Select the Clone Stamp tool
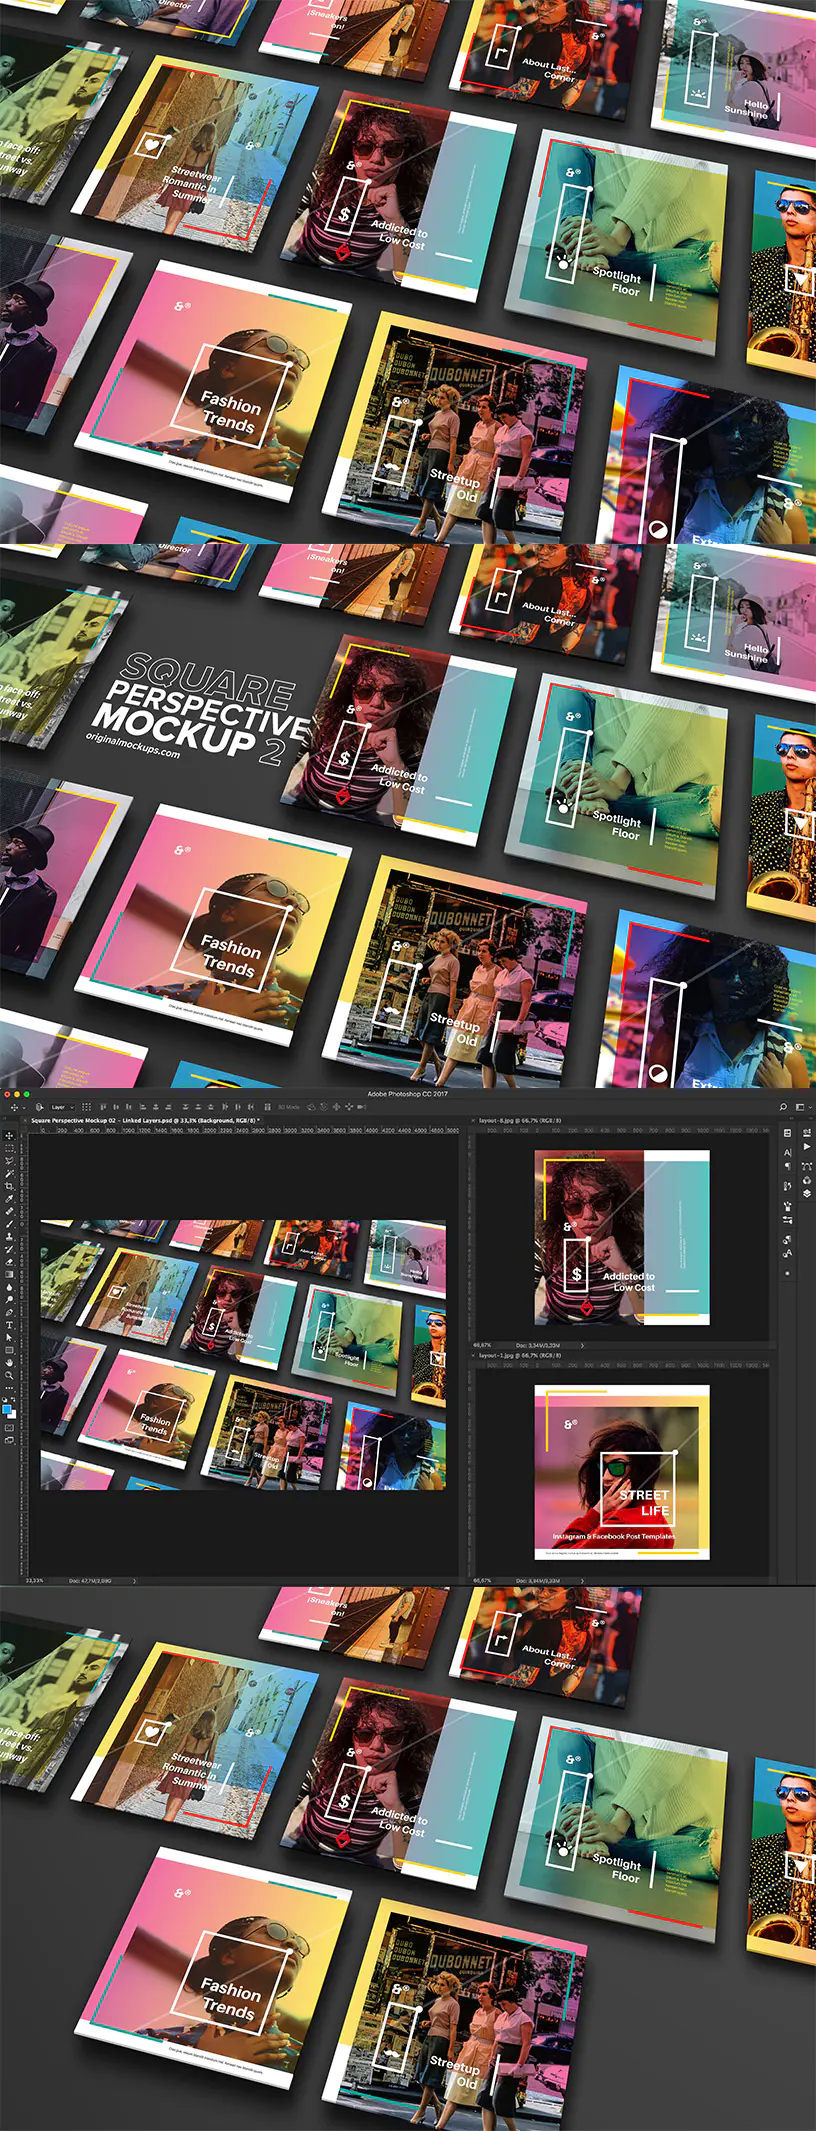The image size is (816, 2131). pos(9,1236)
